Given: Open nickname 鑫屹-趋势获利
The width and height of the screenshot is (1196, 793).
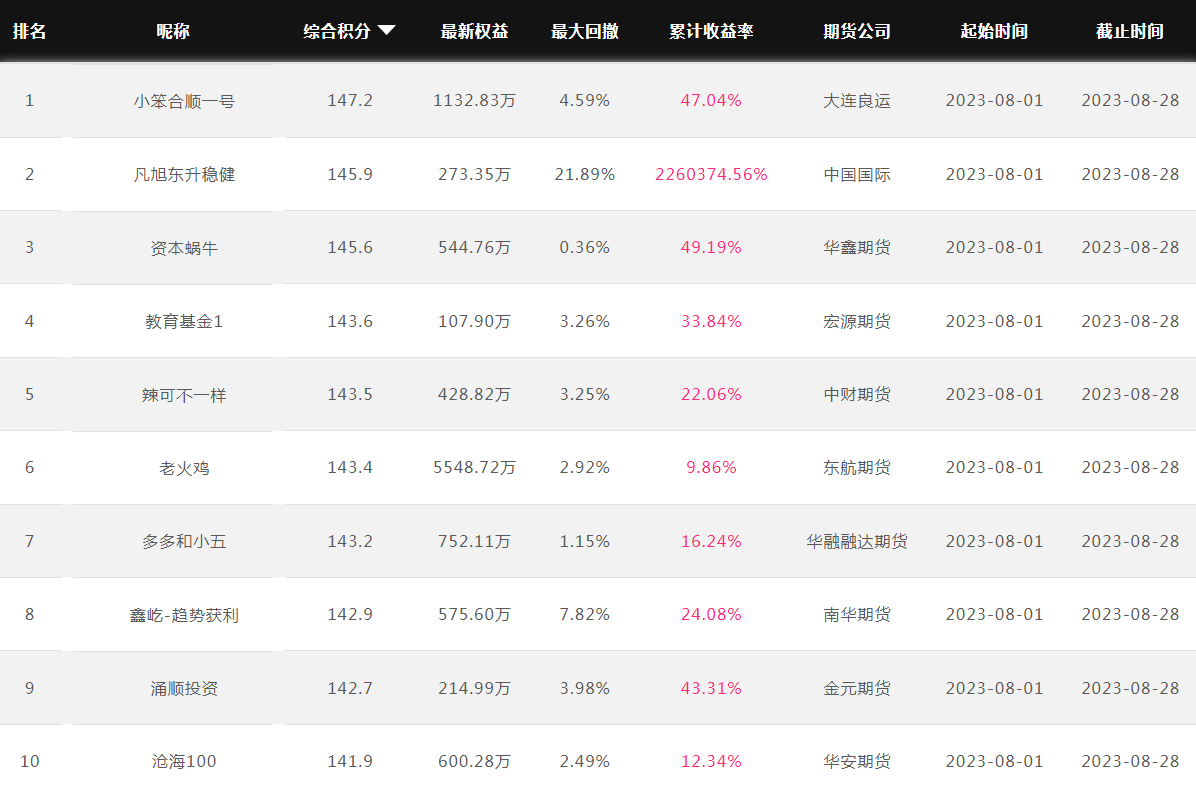Looking at the screenshot, I should coord(184,615).
